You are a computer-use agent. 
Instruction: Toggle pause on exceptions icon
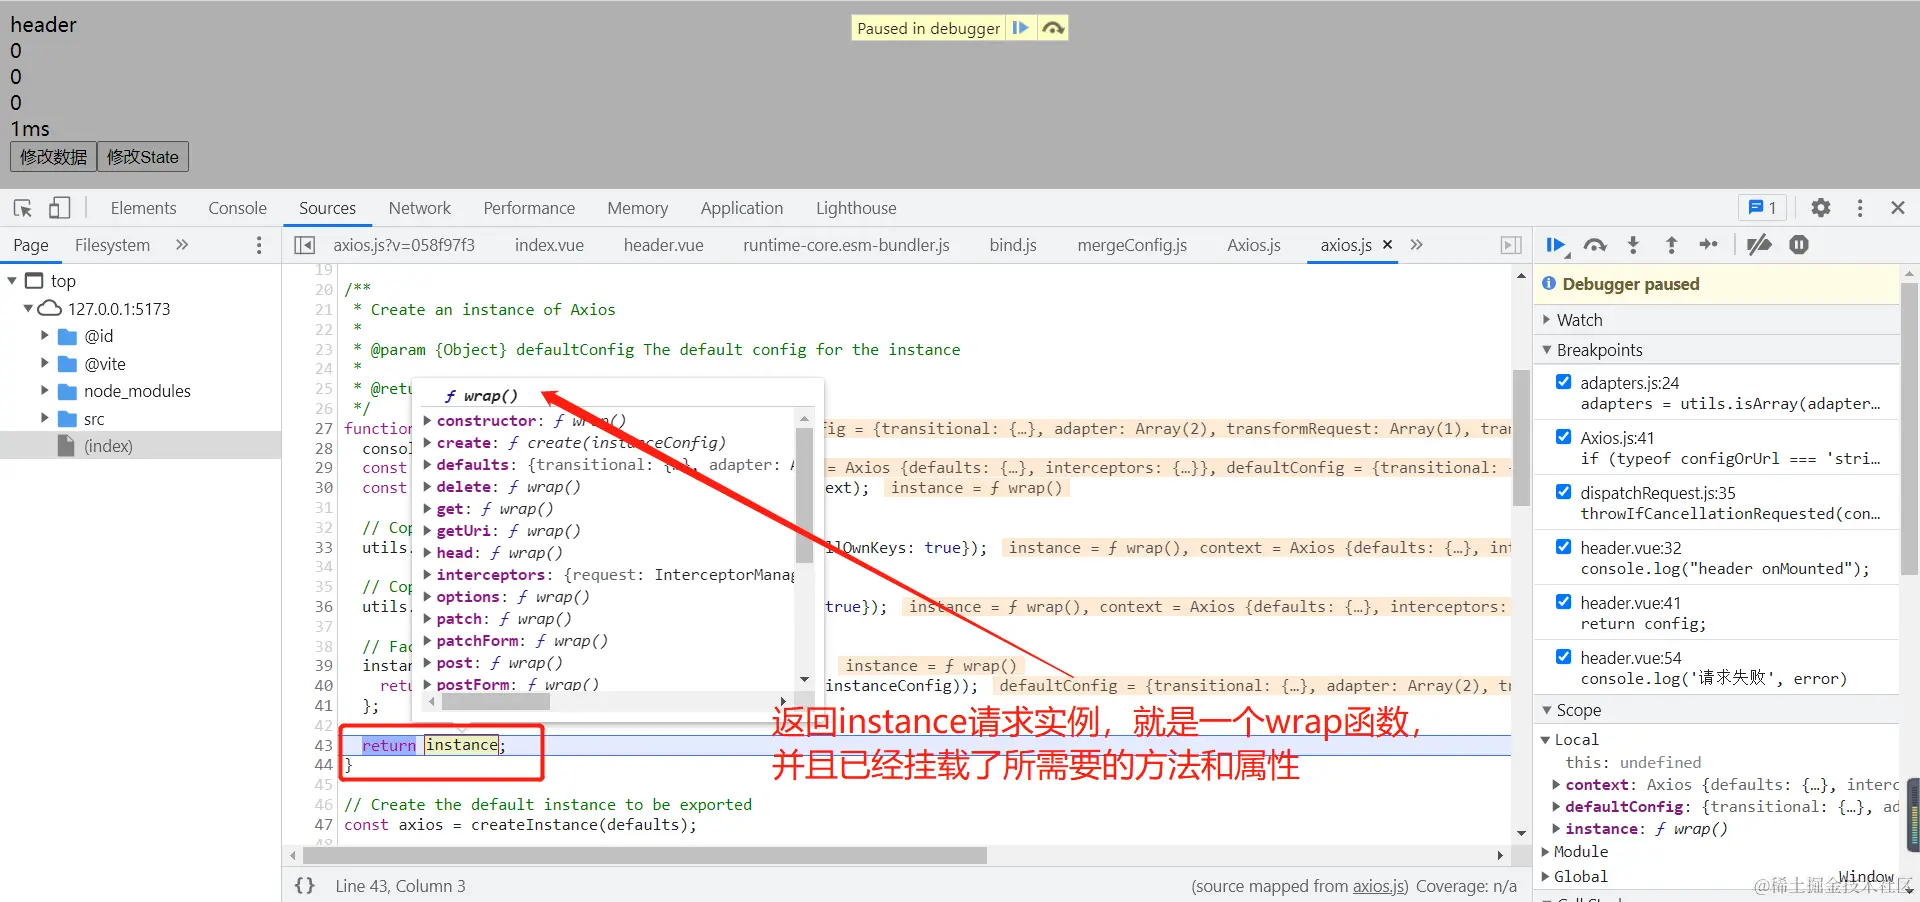point(1799,245)
